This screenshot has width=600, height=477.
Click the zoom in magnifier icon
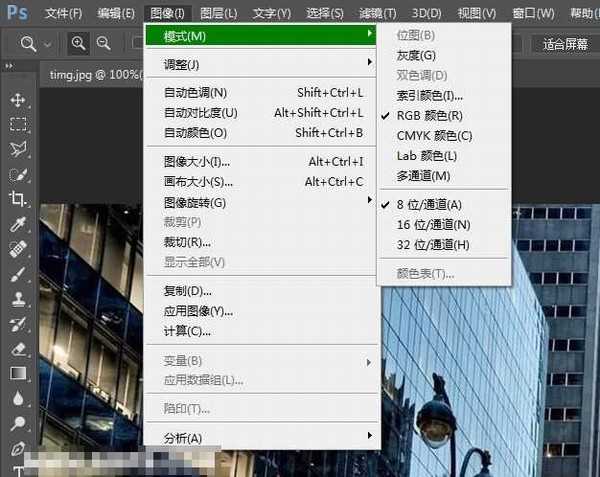(79, 44)
